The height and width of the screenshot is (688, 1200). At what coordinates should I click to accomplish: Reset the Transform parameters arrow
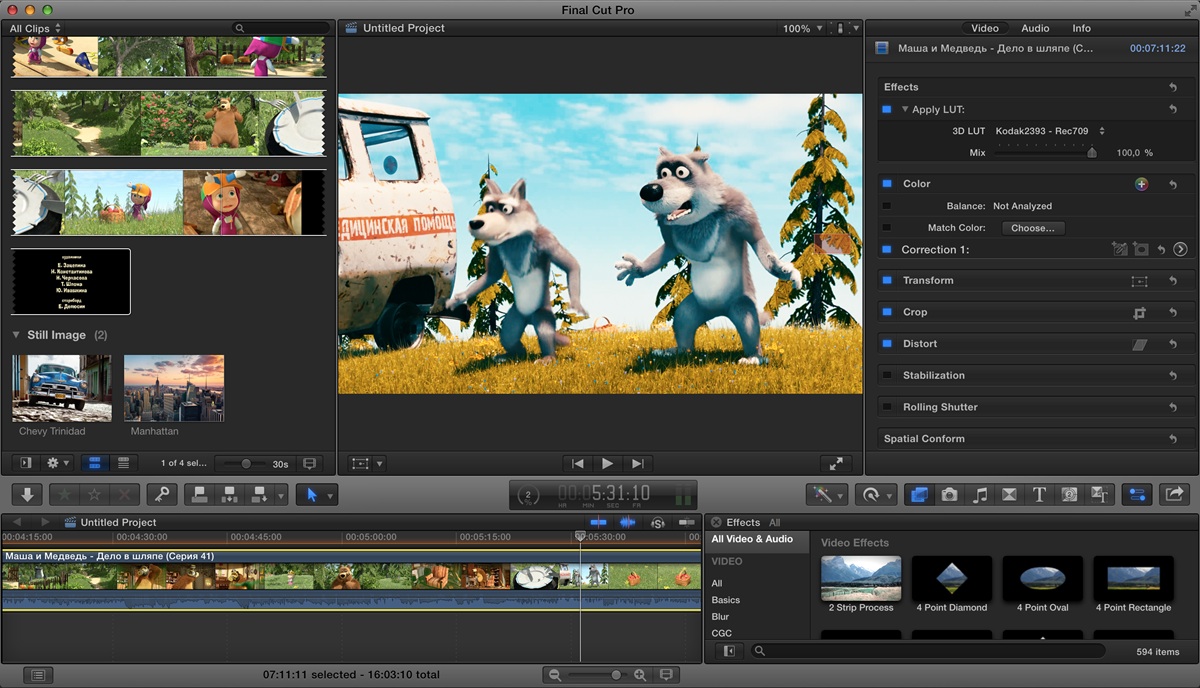click(1173, 281)
